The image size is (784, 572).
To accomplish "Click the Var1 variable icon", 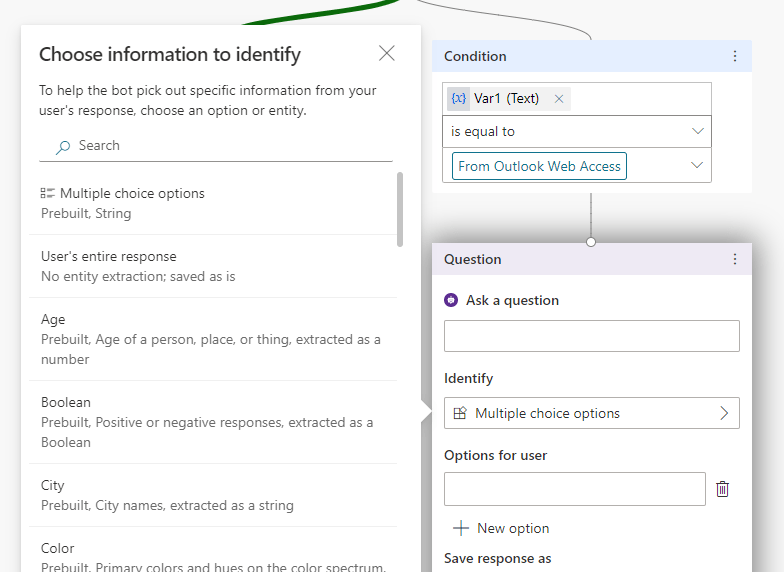I will (459, 98).
